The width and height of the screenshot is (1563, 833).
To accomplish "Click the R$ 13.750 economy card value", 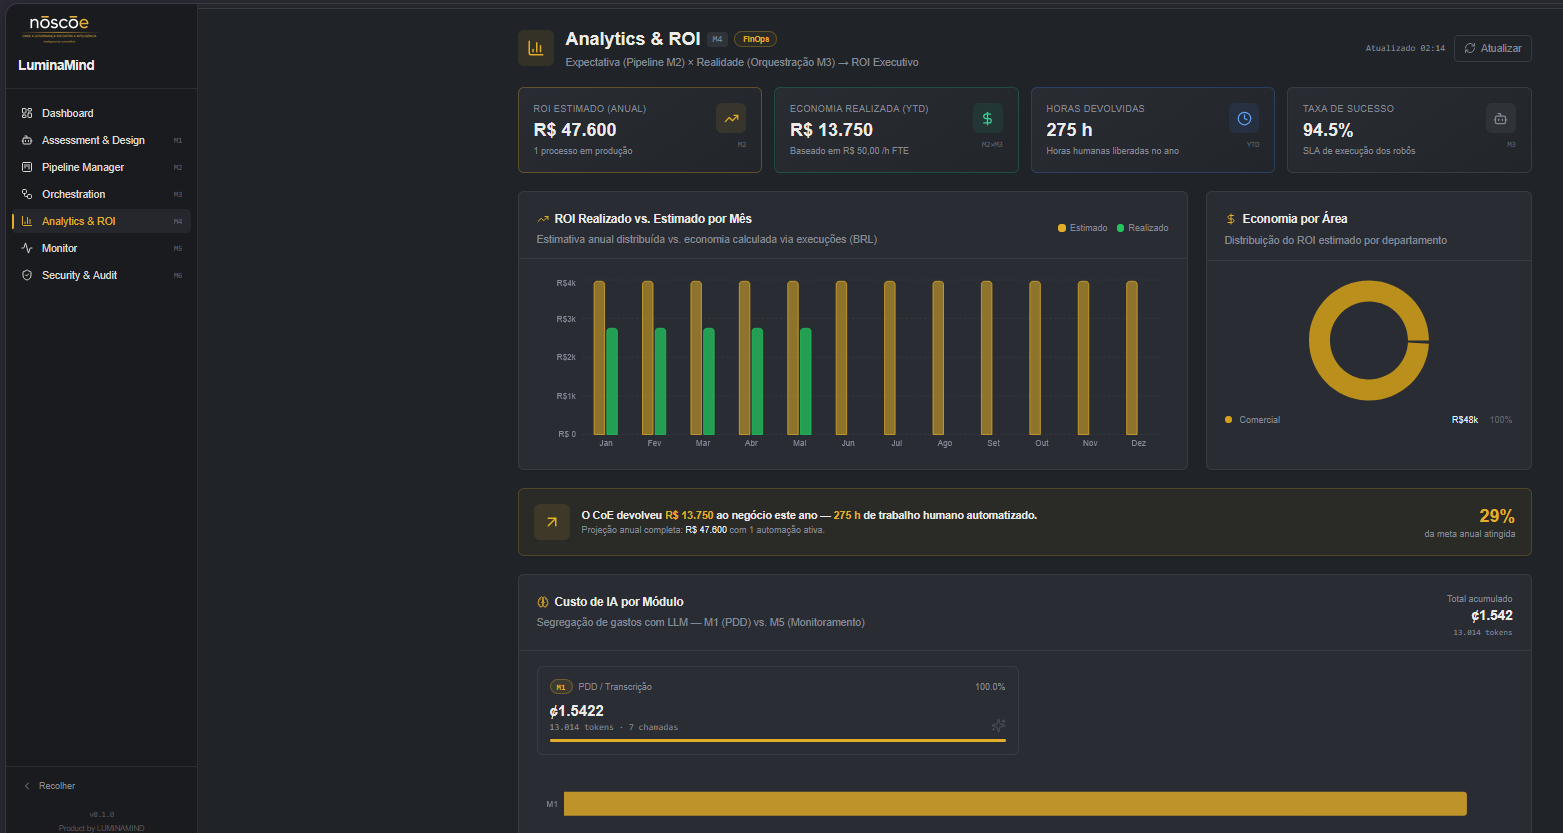I will tap(831, 130).
